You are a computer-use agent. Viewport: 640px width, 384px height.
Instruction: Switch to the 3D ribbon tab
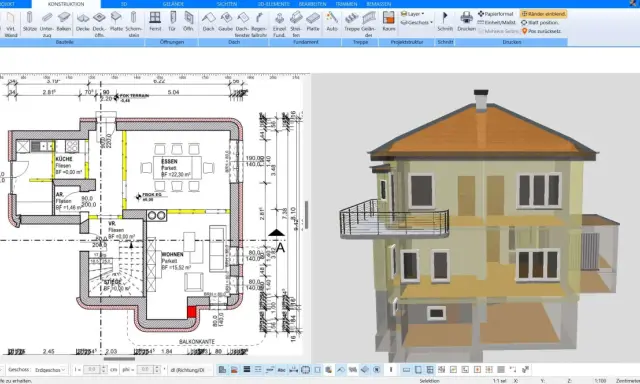(x=124, y=4)
